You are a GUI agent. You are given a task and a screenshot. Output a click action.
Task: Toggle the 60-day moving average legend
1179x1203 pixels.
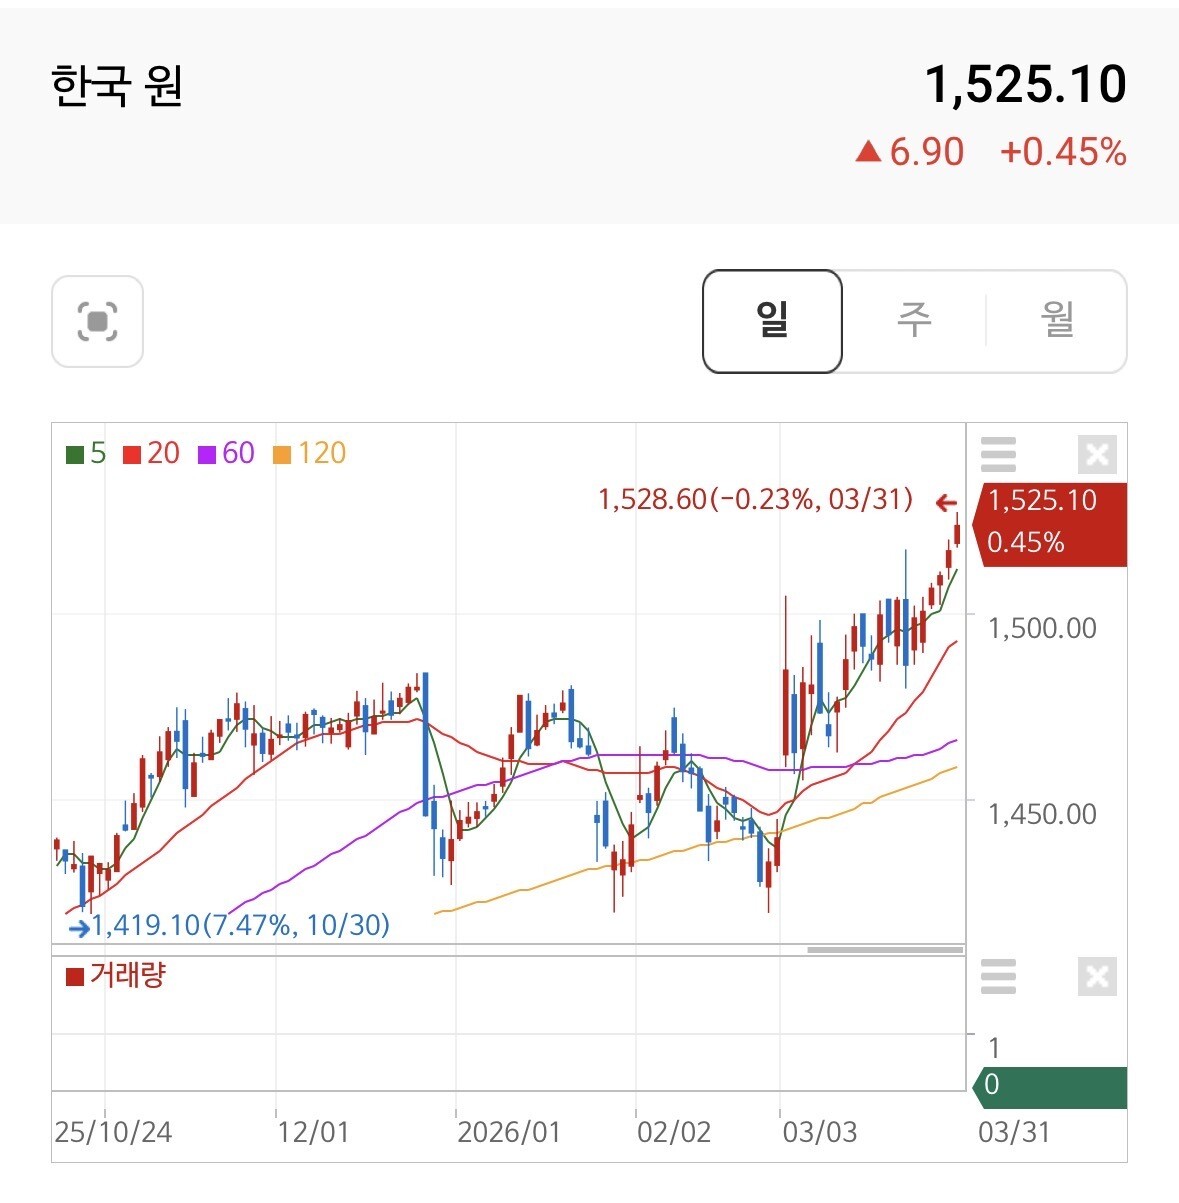point(226,454)
